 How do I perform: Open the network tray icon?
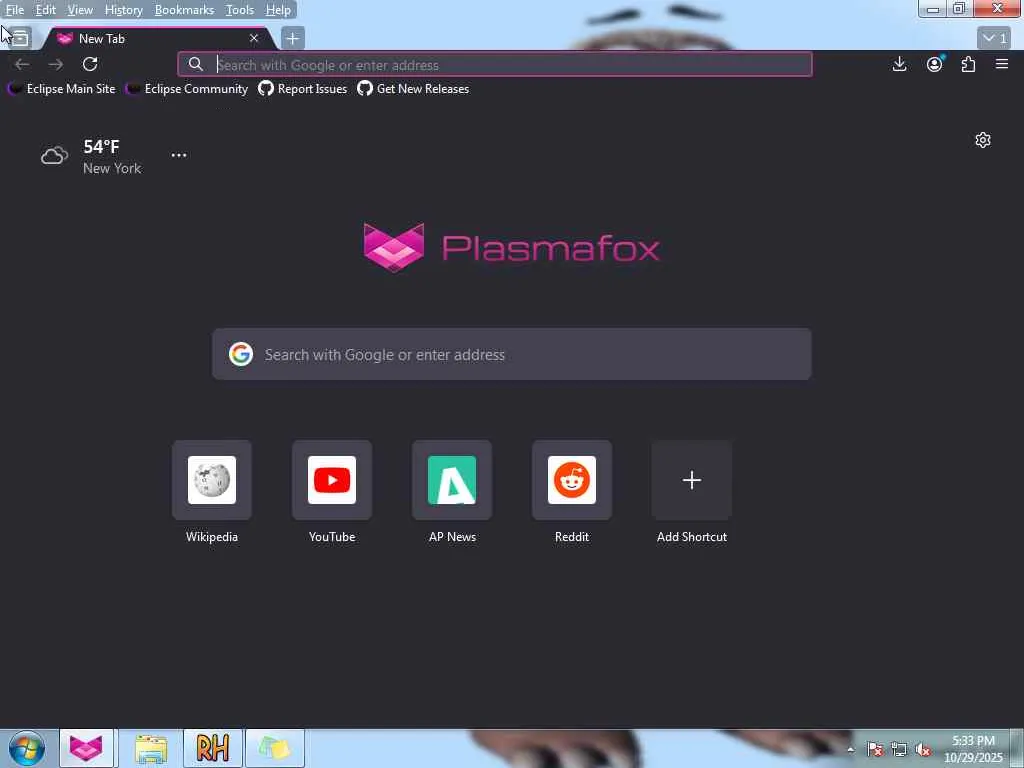899,749
